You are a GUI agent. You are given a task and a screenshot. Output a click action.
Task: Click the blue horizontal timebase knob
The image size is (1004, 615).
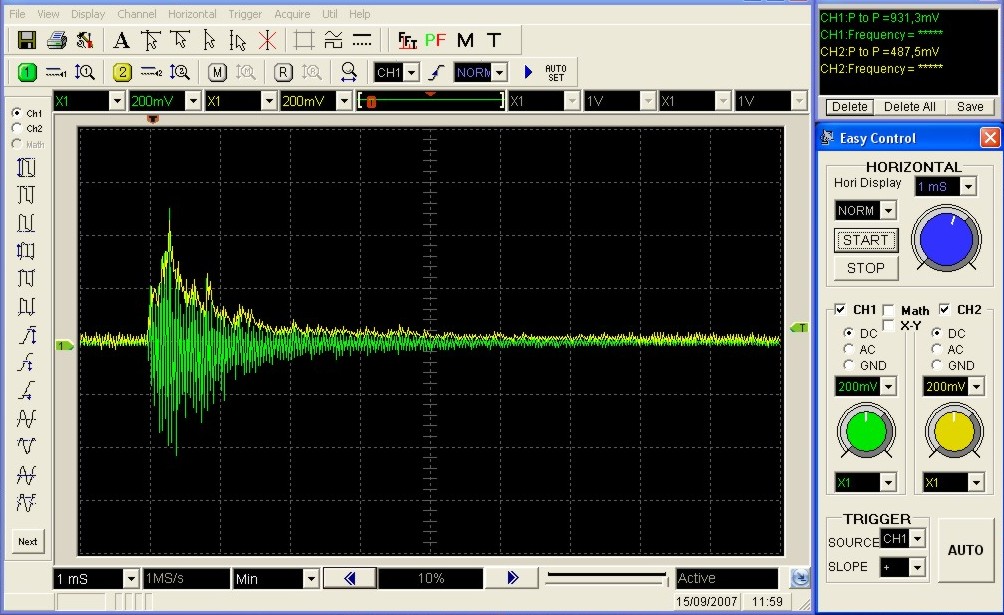click(946, 239)
